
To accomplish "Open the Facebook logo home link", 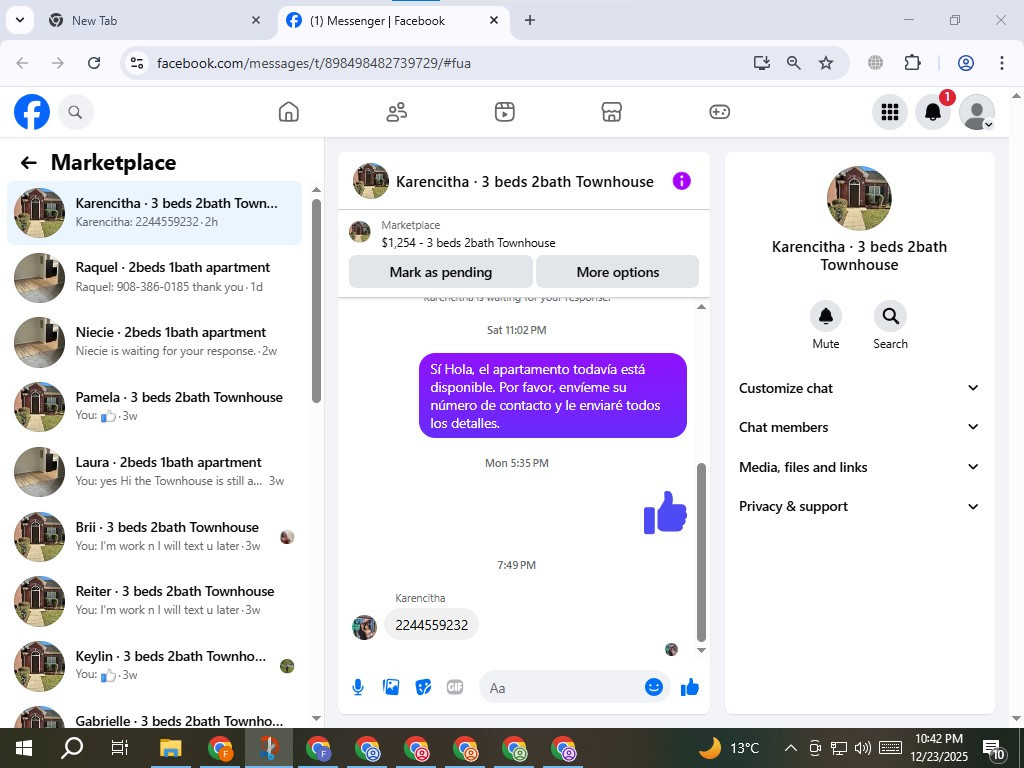I will (x=31, y=112).
